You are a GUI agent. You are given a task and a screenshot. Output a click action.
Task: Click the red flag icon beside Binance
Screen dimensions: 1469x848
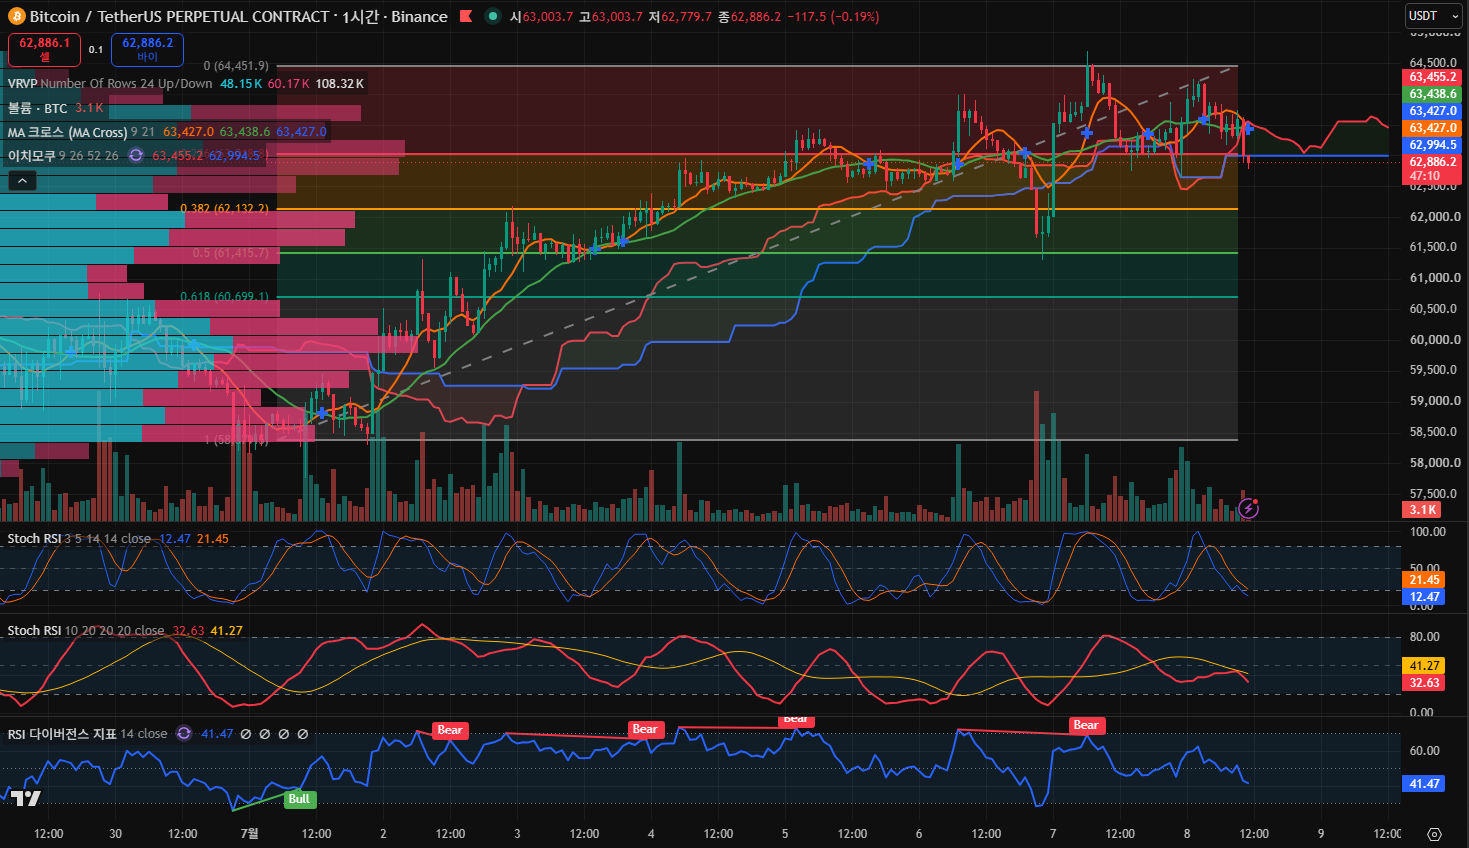(466, 16)
